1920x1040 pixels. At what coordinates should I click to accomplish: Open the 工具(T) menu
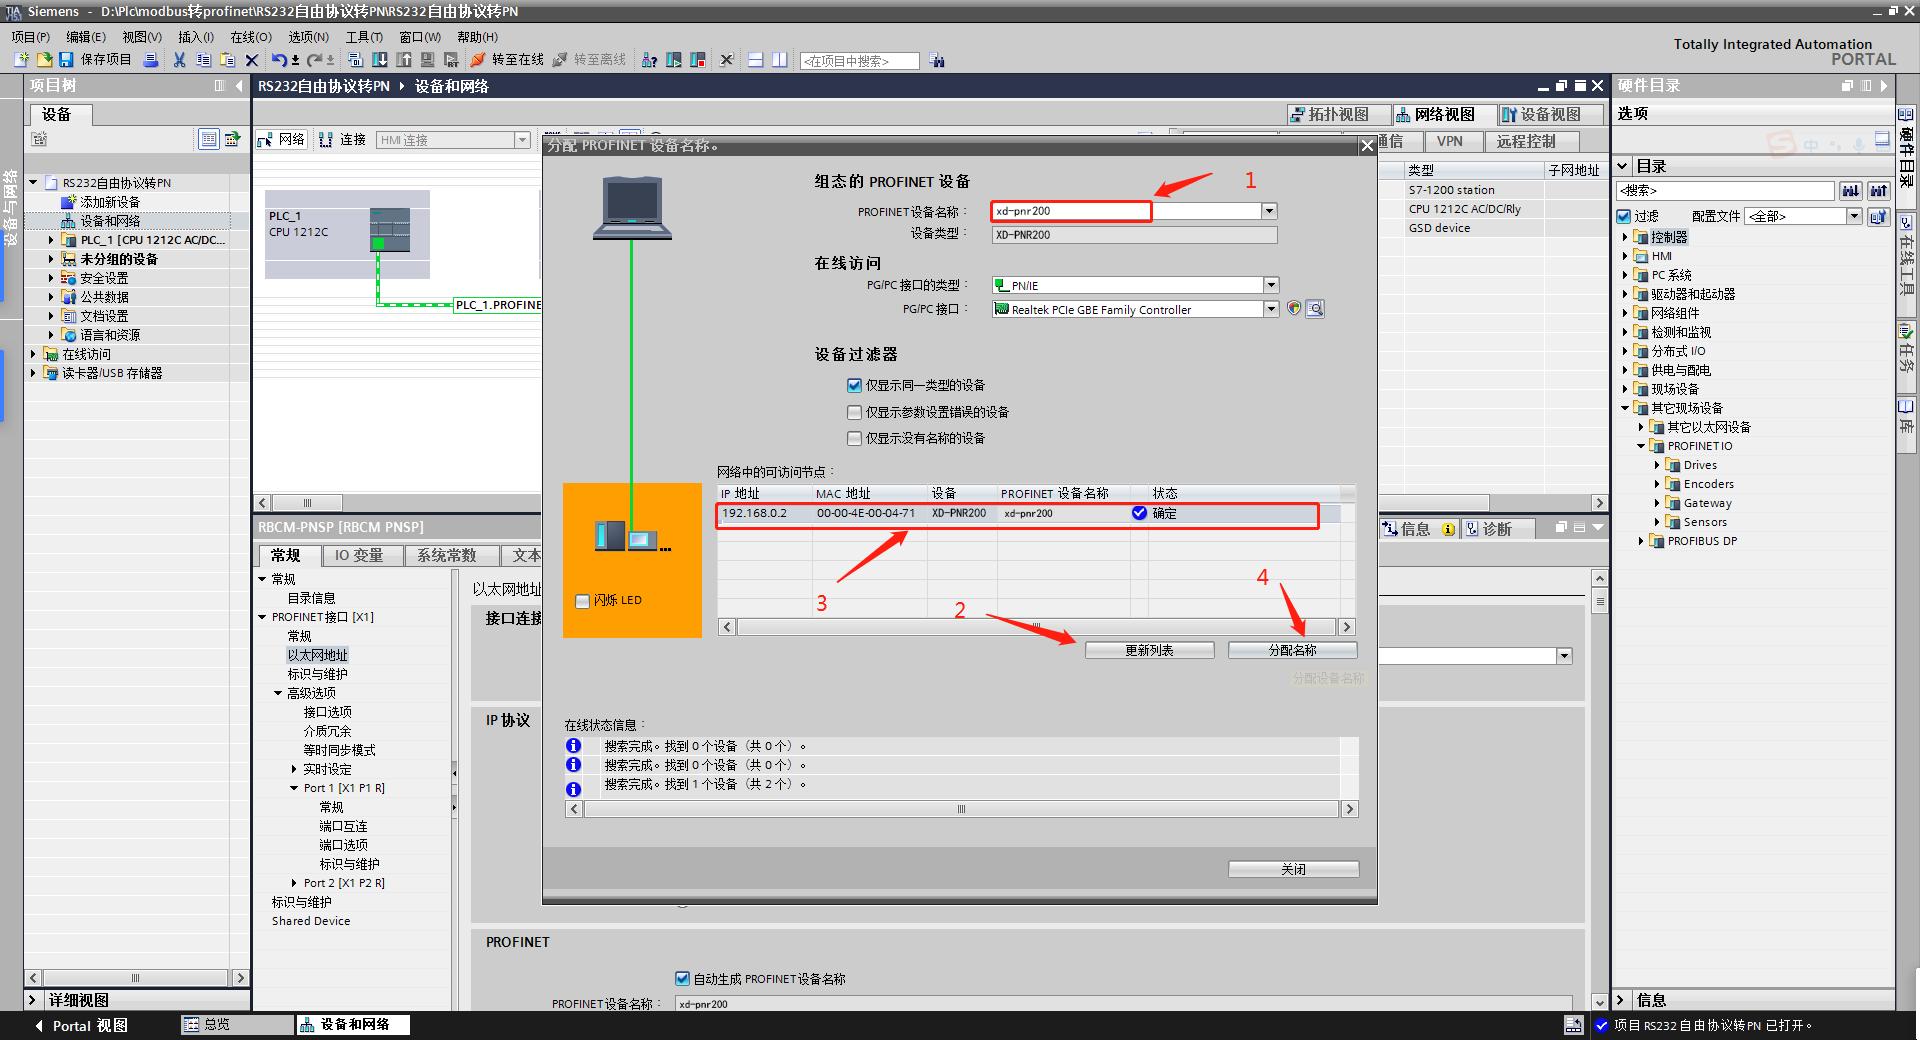pyautogui.click(x=364, y=37)
